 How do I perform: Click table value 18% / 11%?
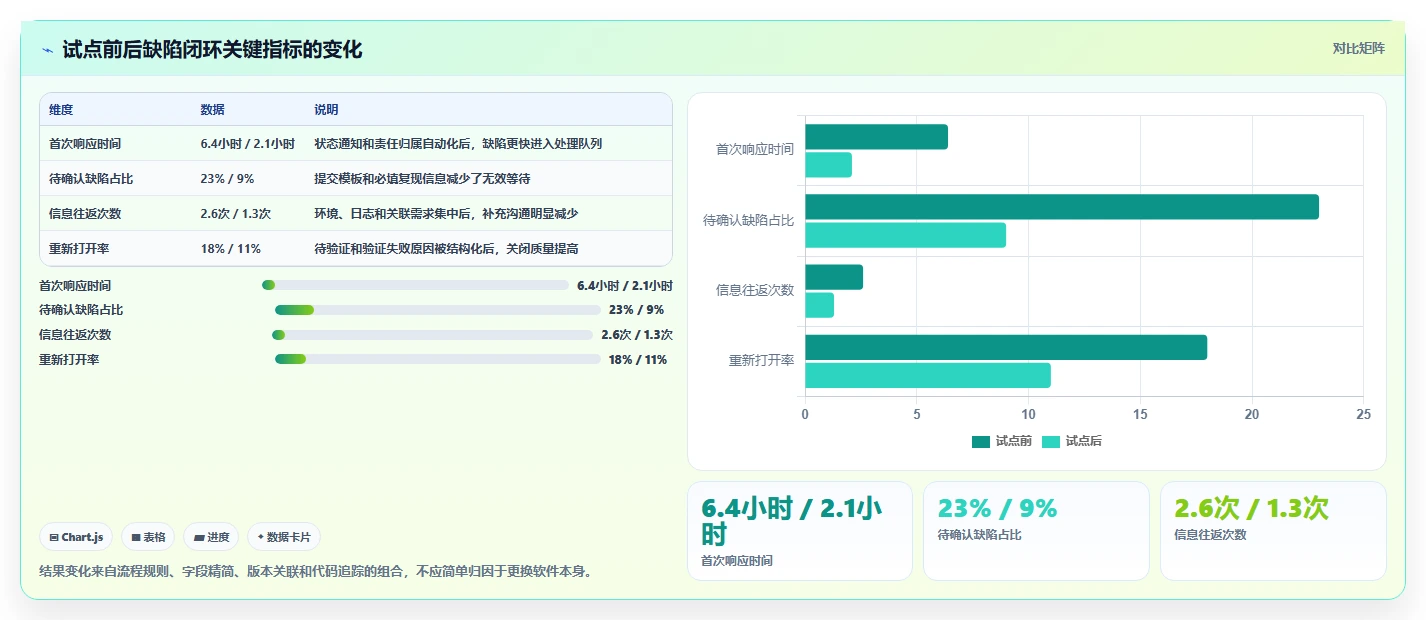[x=231, y=249]
